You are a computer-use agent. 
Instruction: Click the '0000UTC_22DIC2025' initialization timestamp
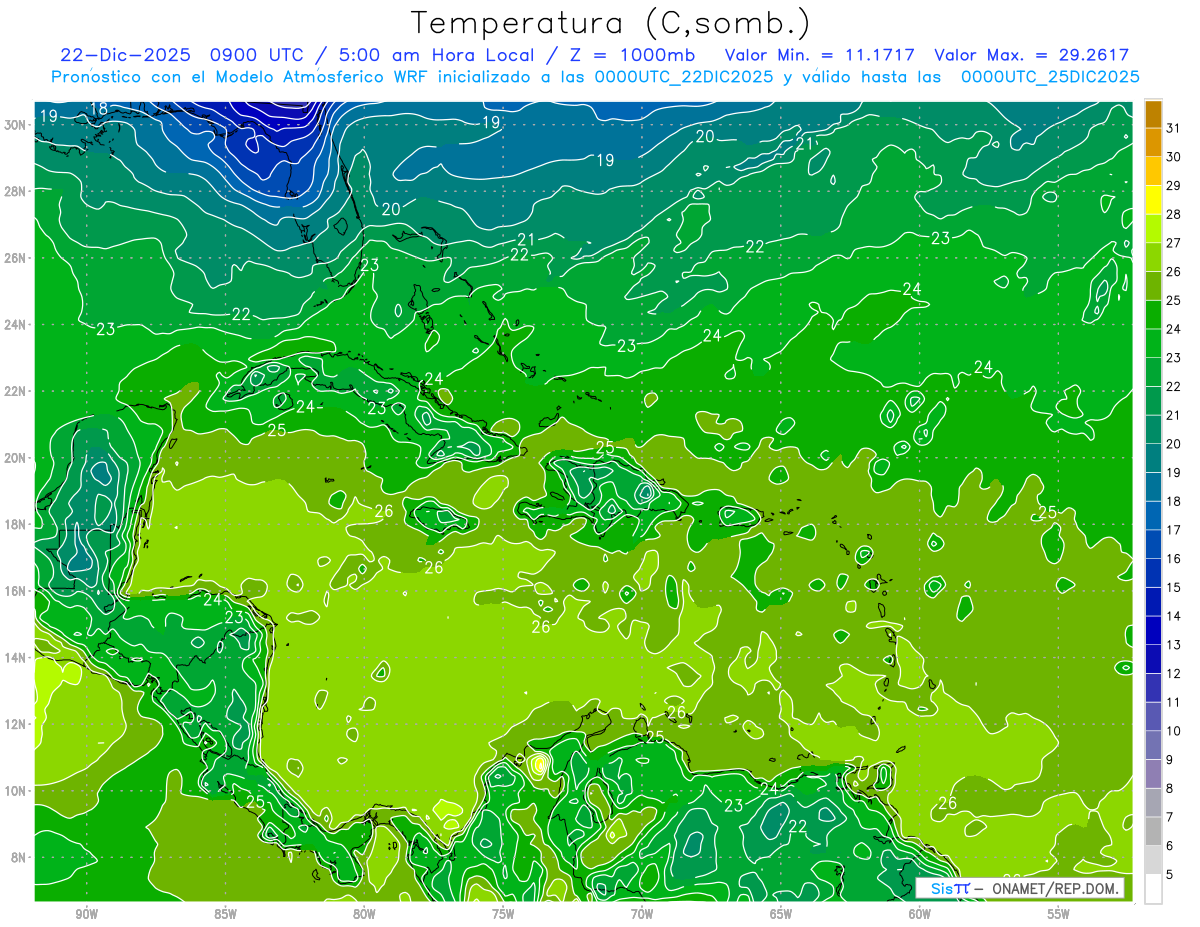[683, 77]
